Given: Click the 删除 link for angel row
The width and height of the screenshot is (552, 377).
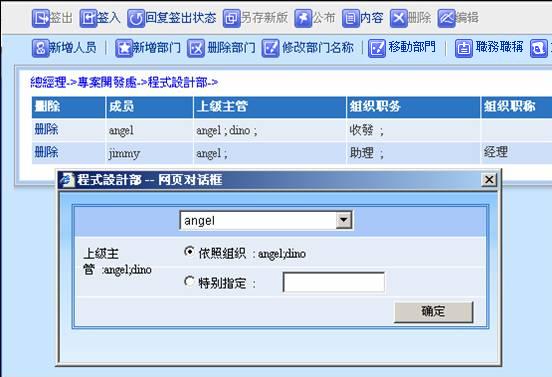Looking at the screenshot, I should click(46, 130).
